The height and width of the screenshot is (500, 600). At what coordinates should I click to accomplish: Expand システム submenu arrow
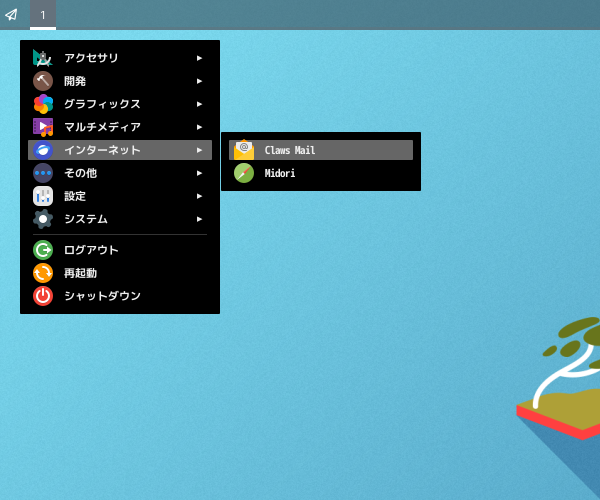point(199,219)
